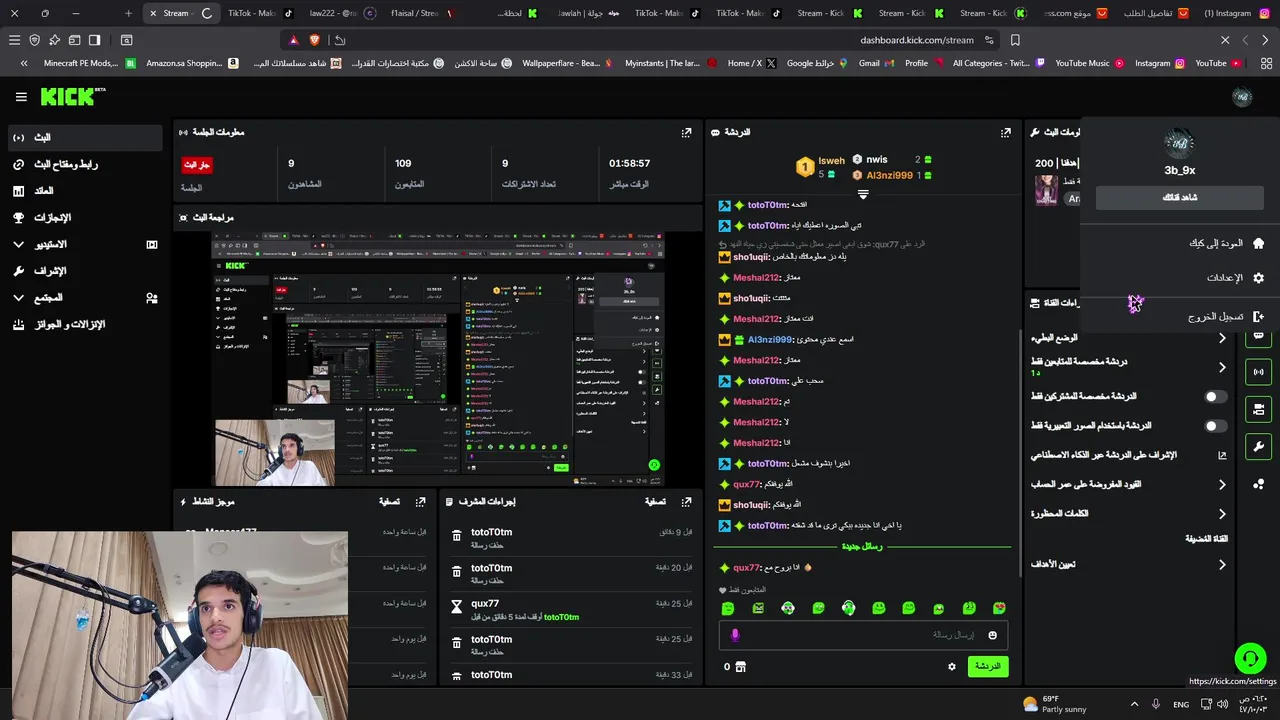Click the purple microphone icon in message box

point(735,635)
